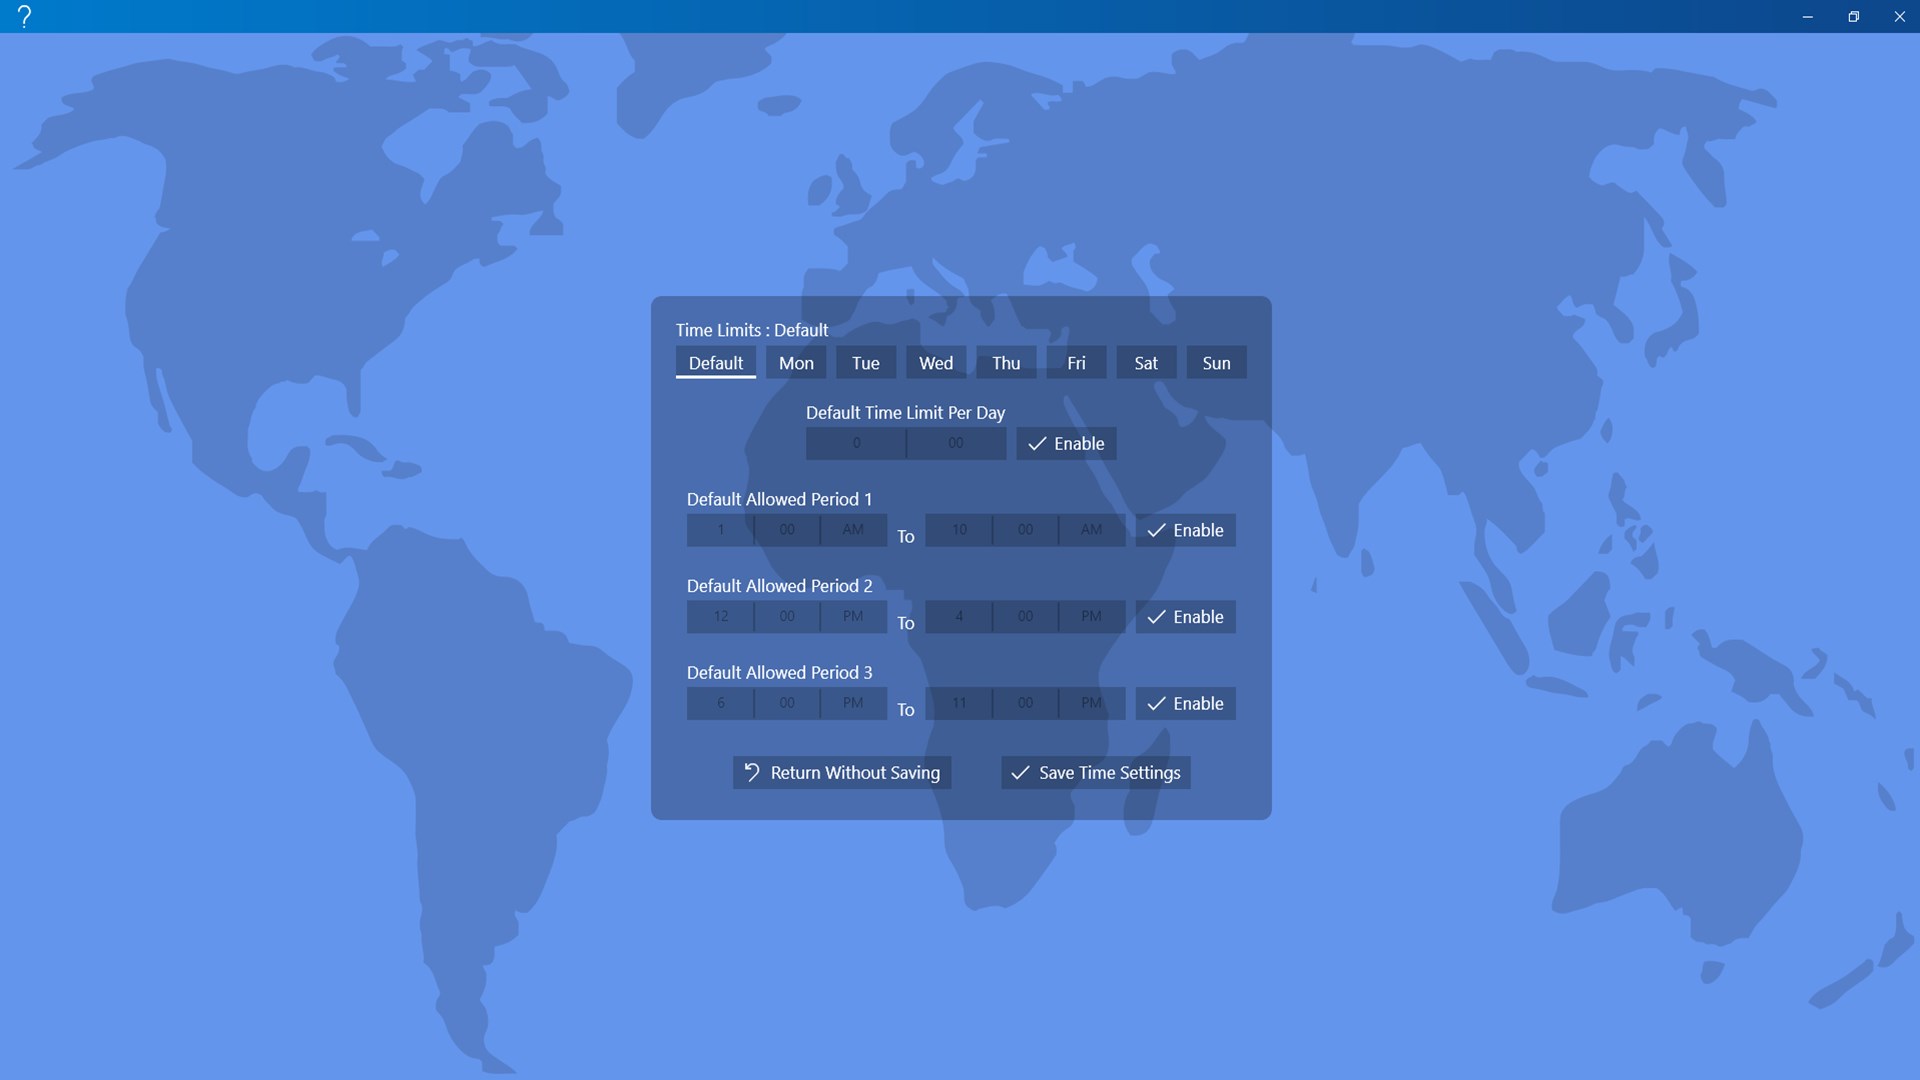Viewport: 1920px width, 1080px height.
Task: Toggle Enable for Default Time Limit Per Day
Action: pyautogui.click(x=1066, y=443)
